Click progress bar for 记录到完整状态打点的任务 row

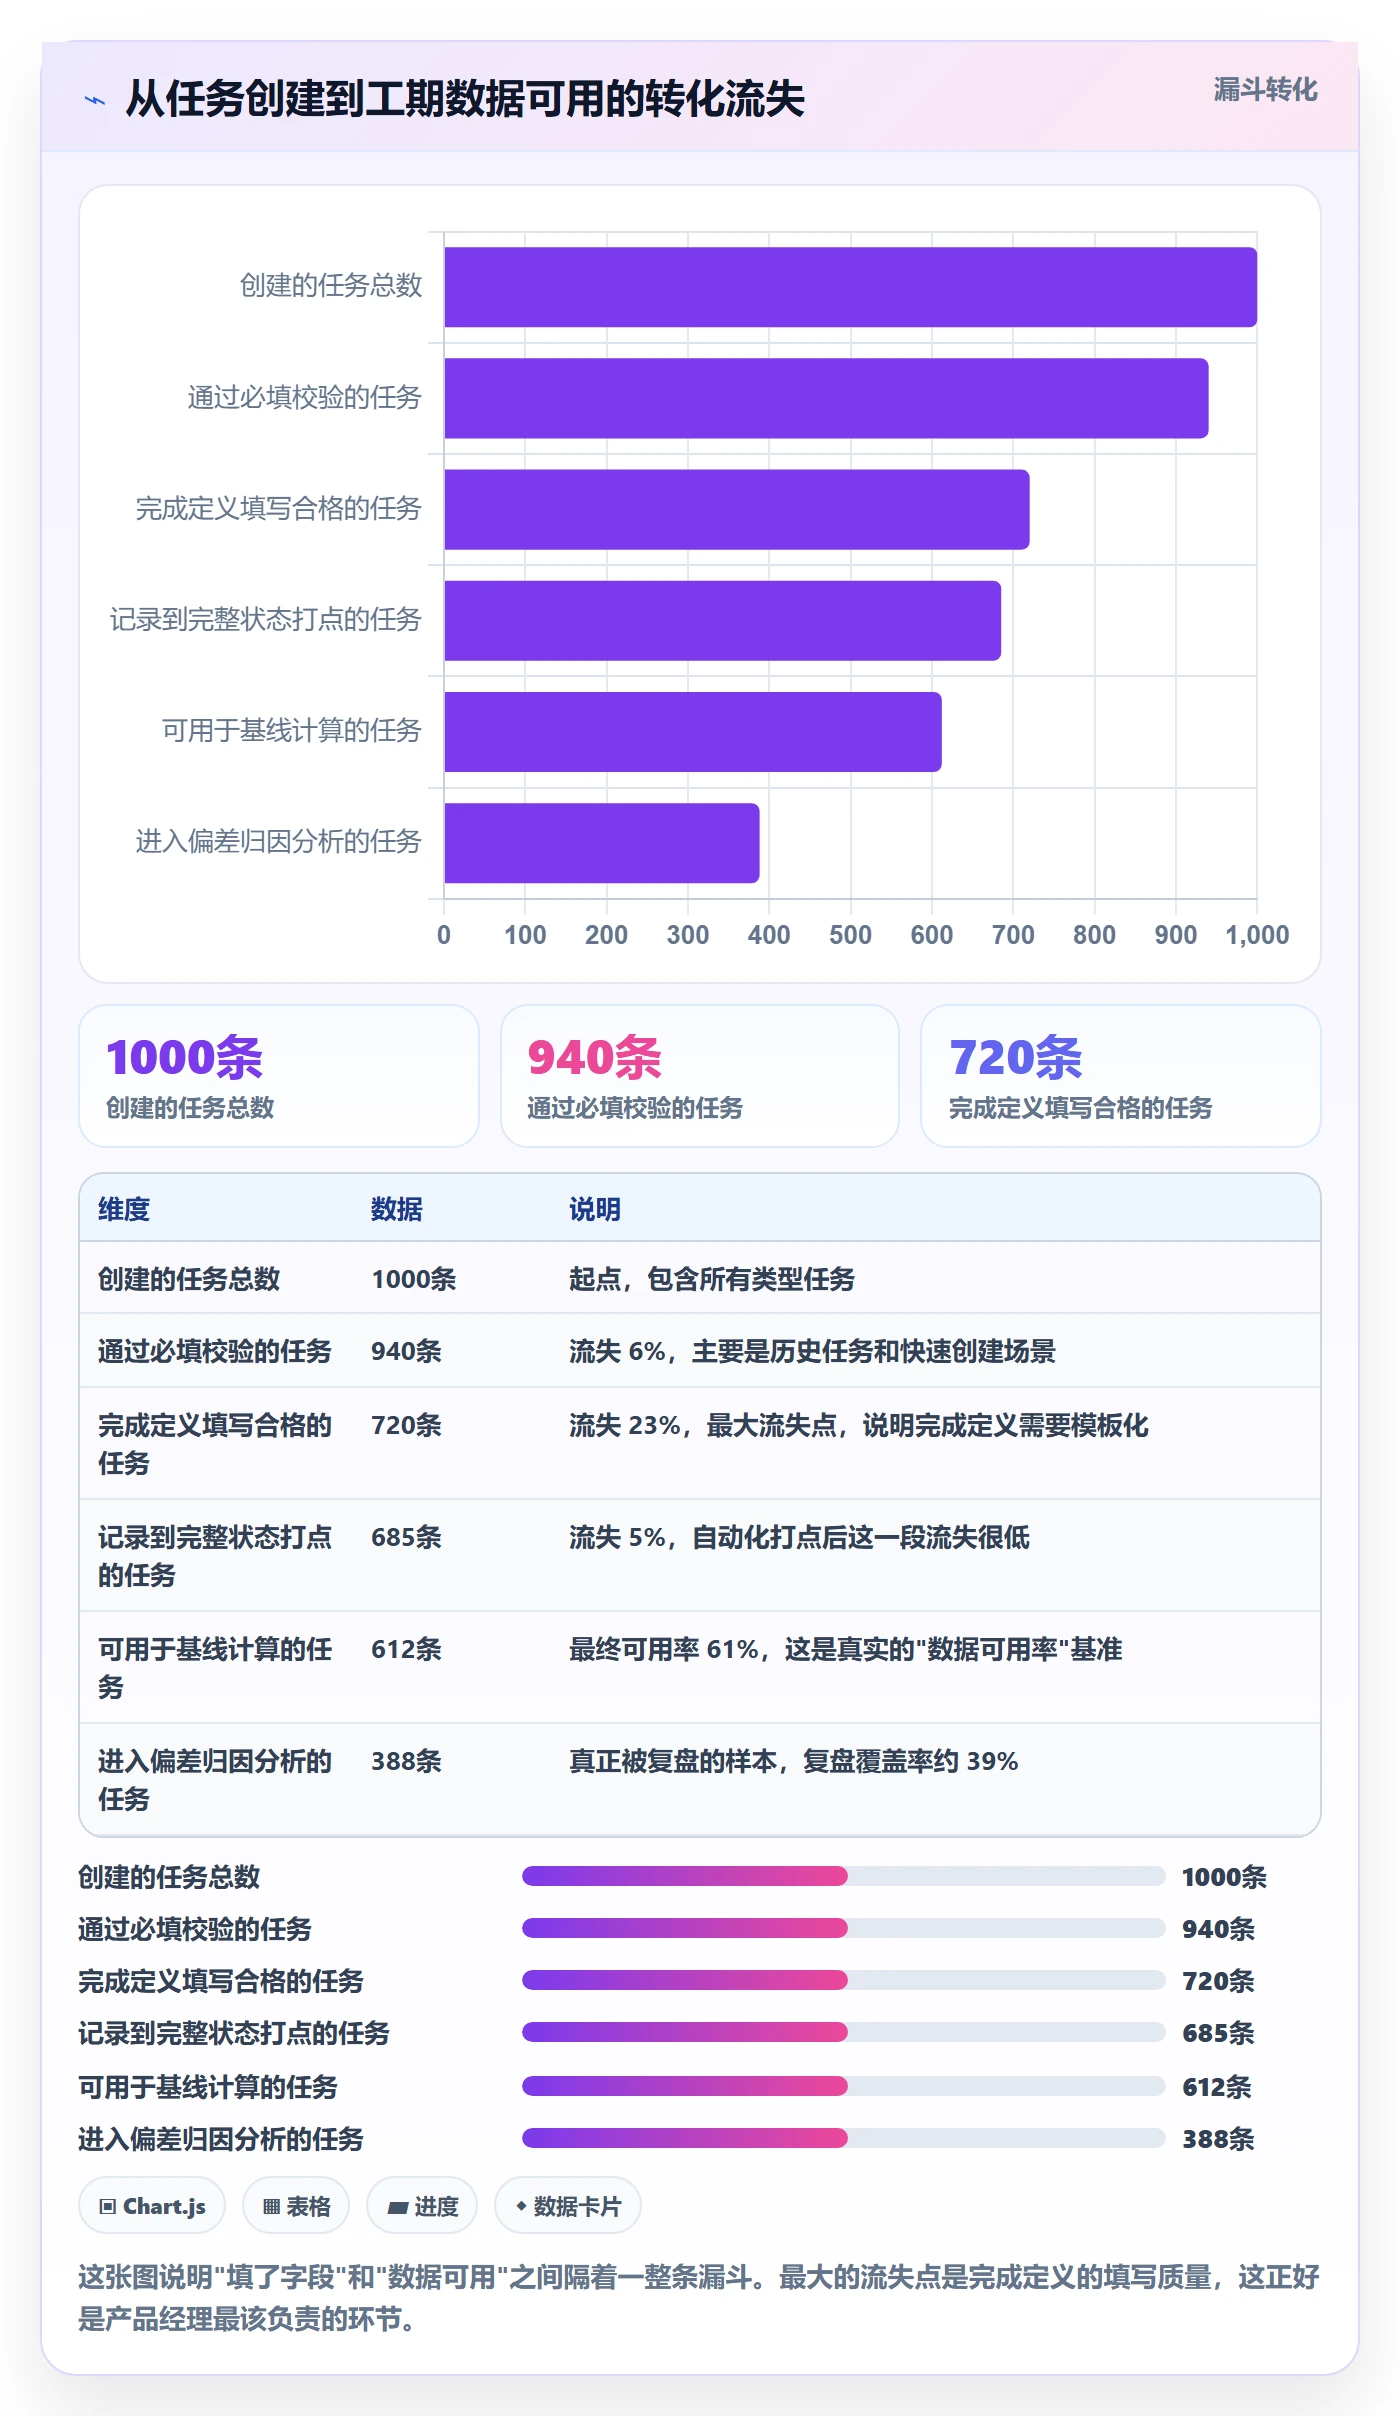pyautogui.click(x=843, y=2032)
